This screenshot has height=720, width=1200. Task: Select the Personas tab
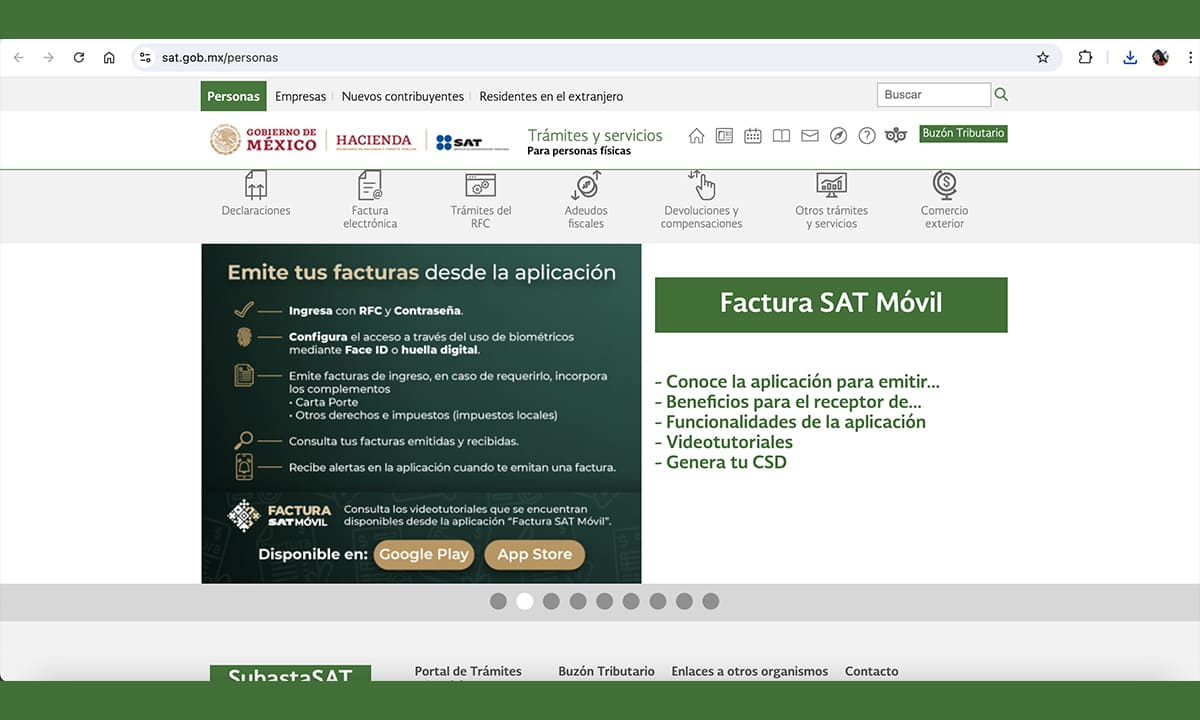[x=233, y=96]
